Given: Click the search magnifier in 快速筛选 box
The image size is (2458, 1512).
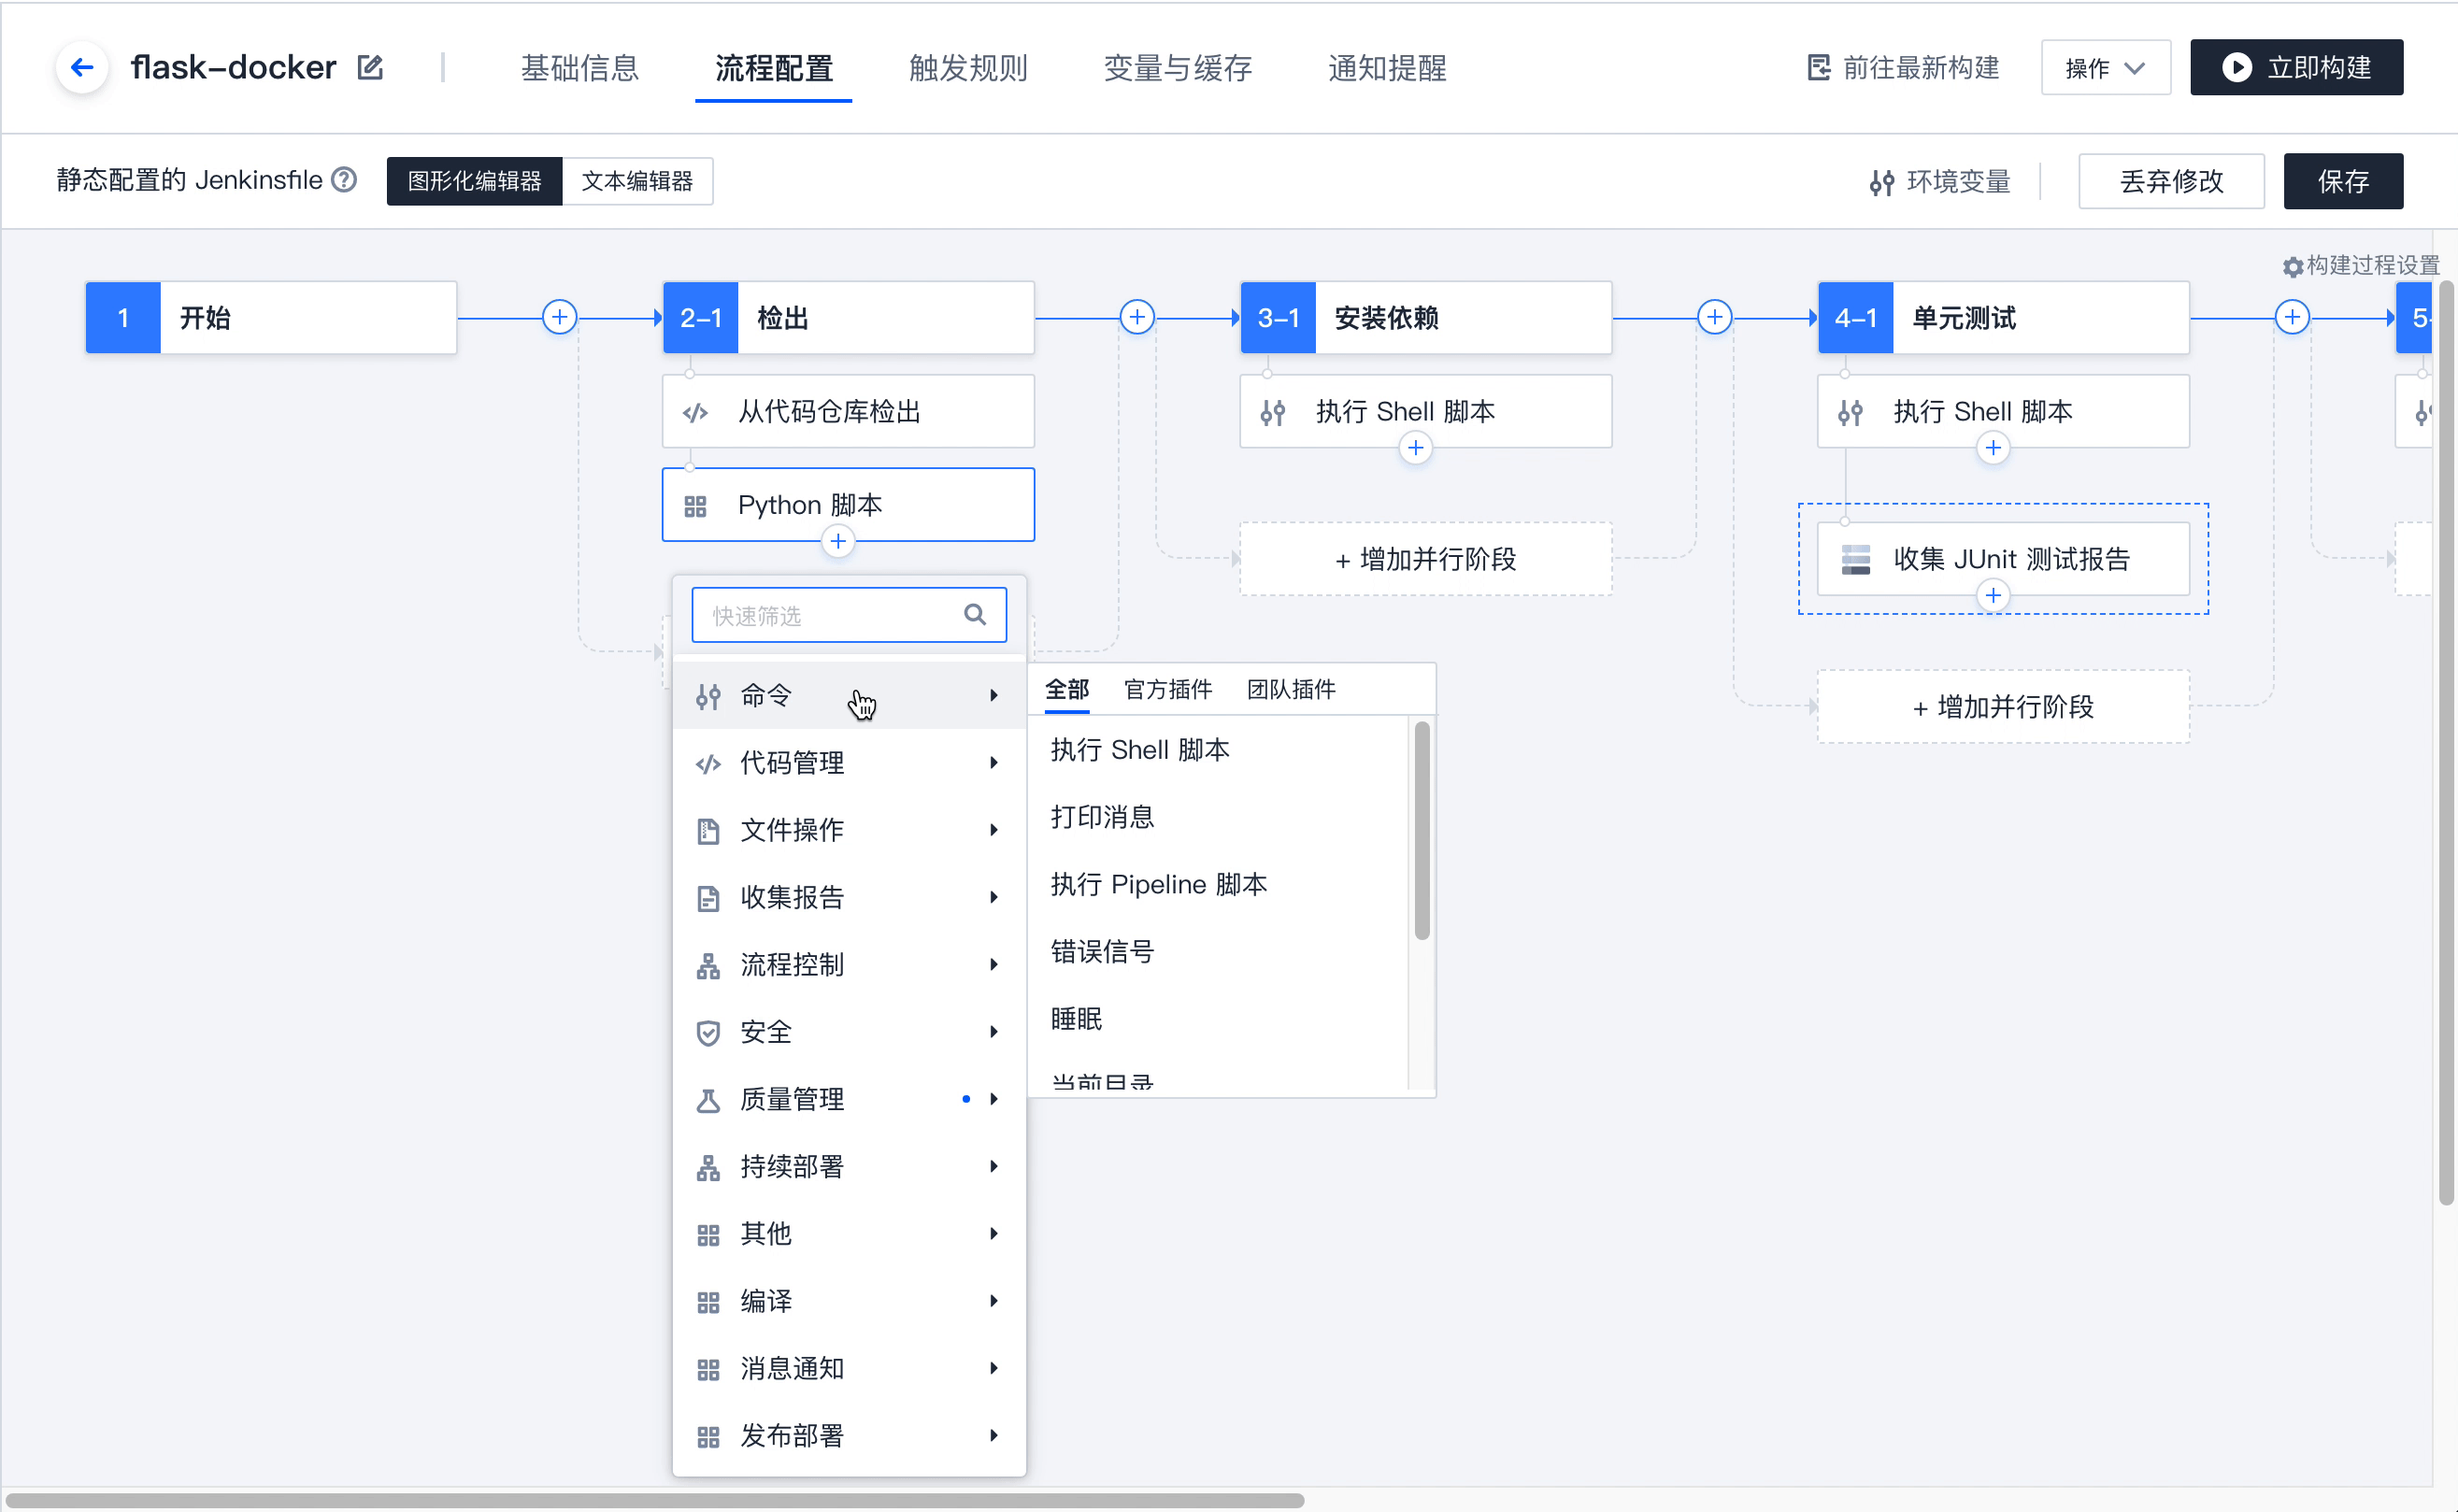Looking at the screenshot, I should 975,615.
